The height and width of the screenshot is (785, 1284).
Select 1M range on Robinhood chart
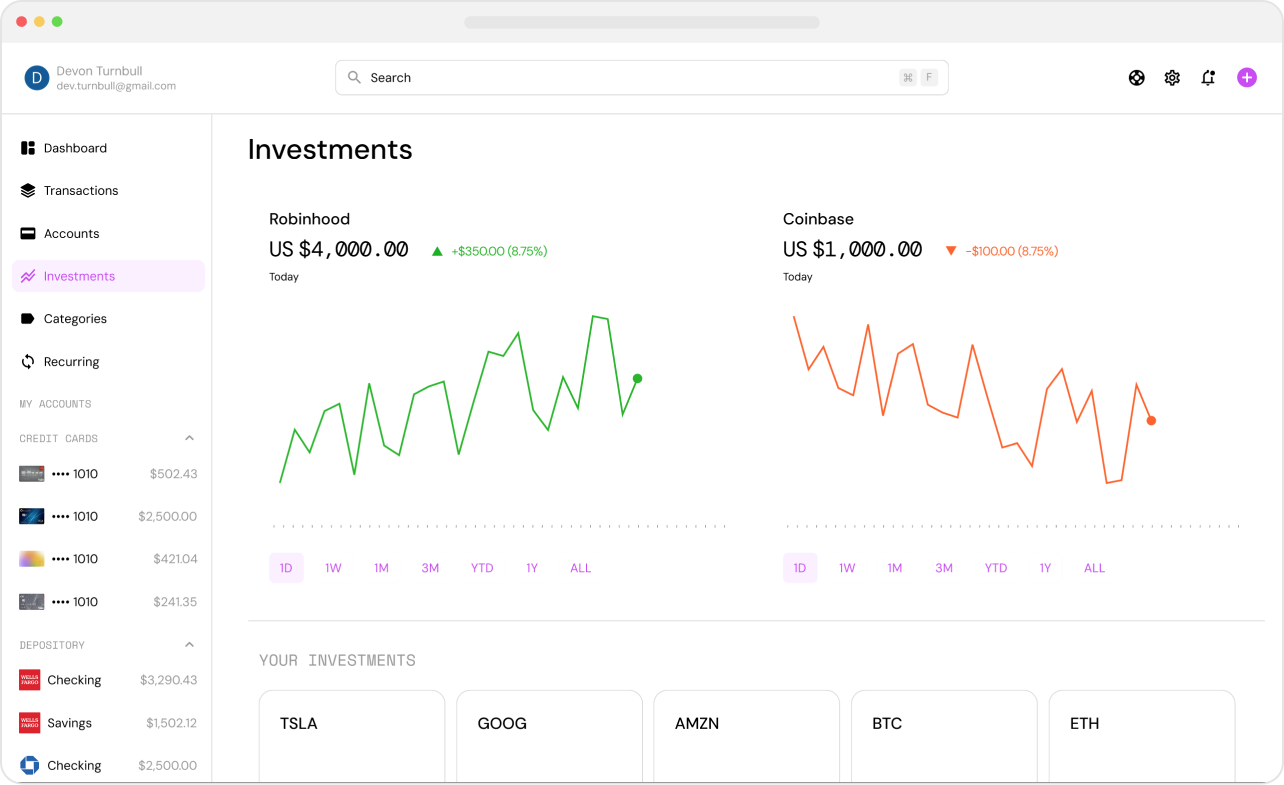tap(381, 568)
